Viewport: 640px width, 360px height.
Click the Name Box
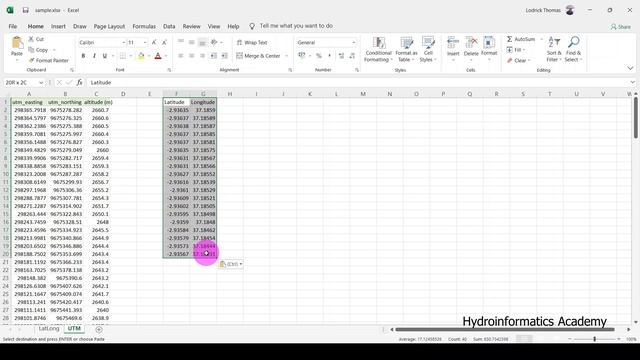coord(24,82)
